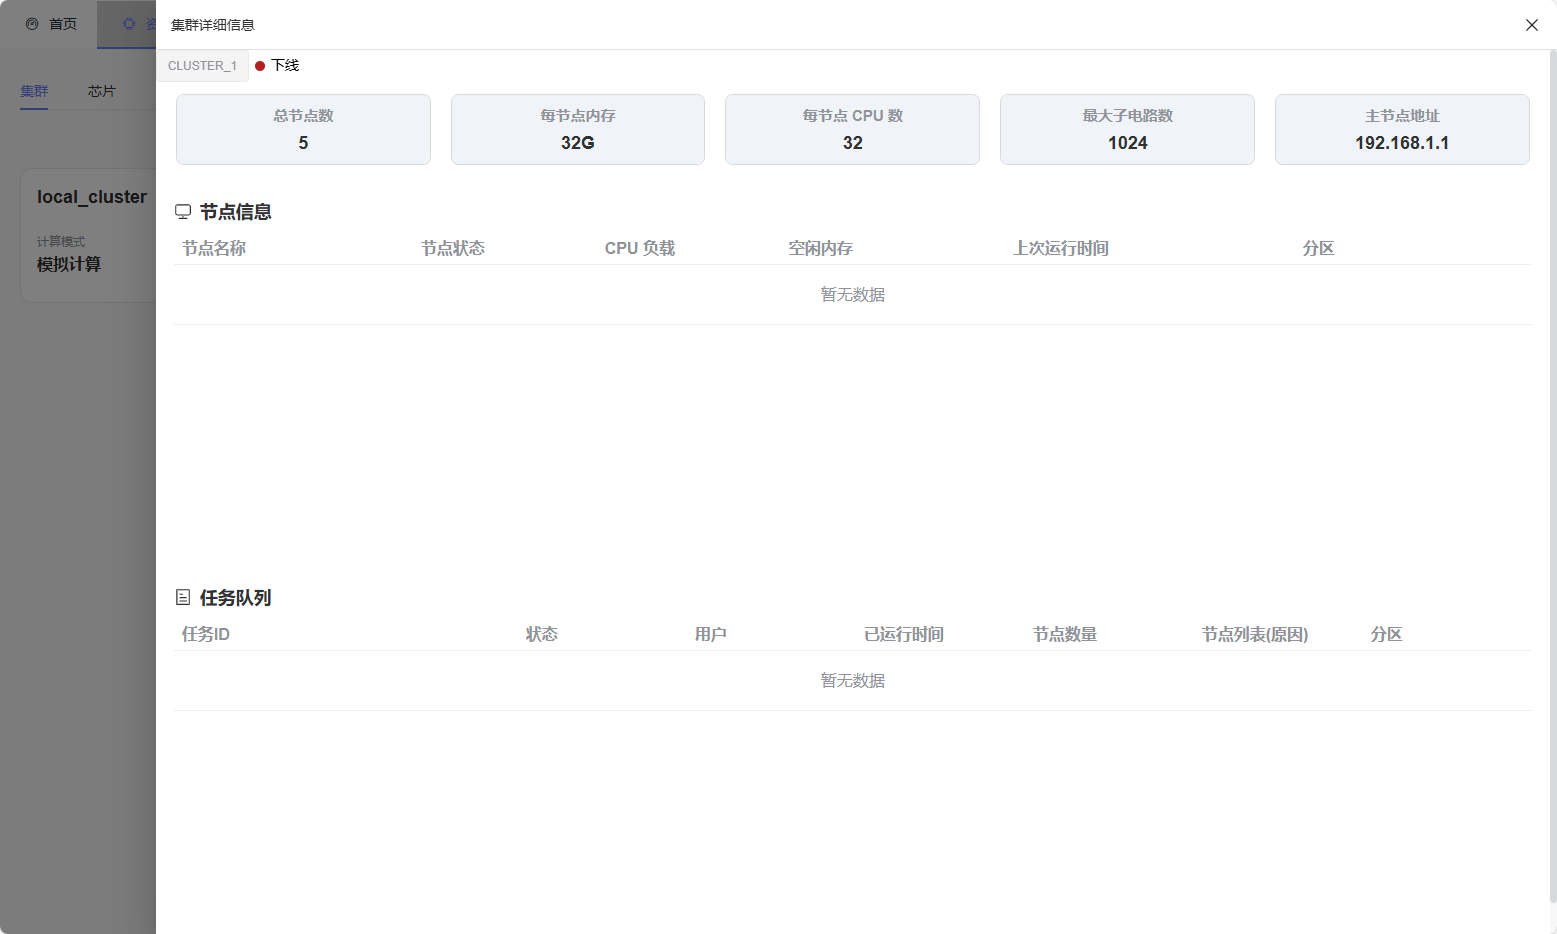The height and width of the screenshot is (934, 1557).
Task: Open the local_cluster card
Action: pos(91,235)
